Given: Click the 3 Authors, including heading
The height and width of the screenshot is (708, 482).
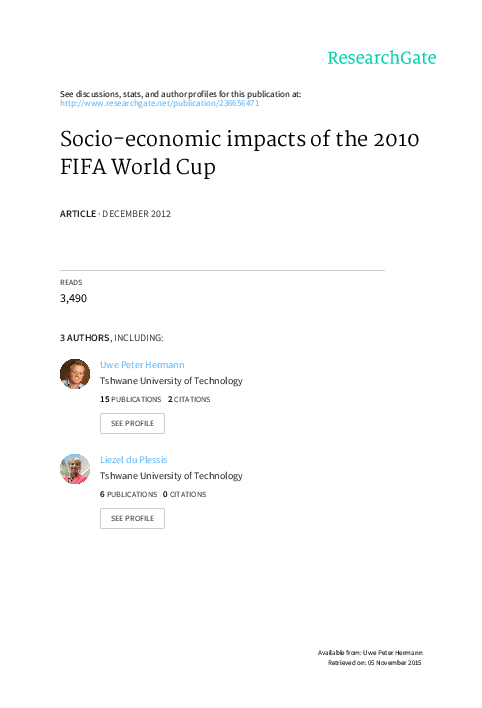Looking at the screenshot, I should [x=112, y=338].
